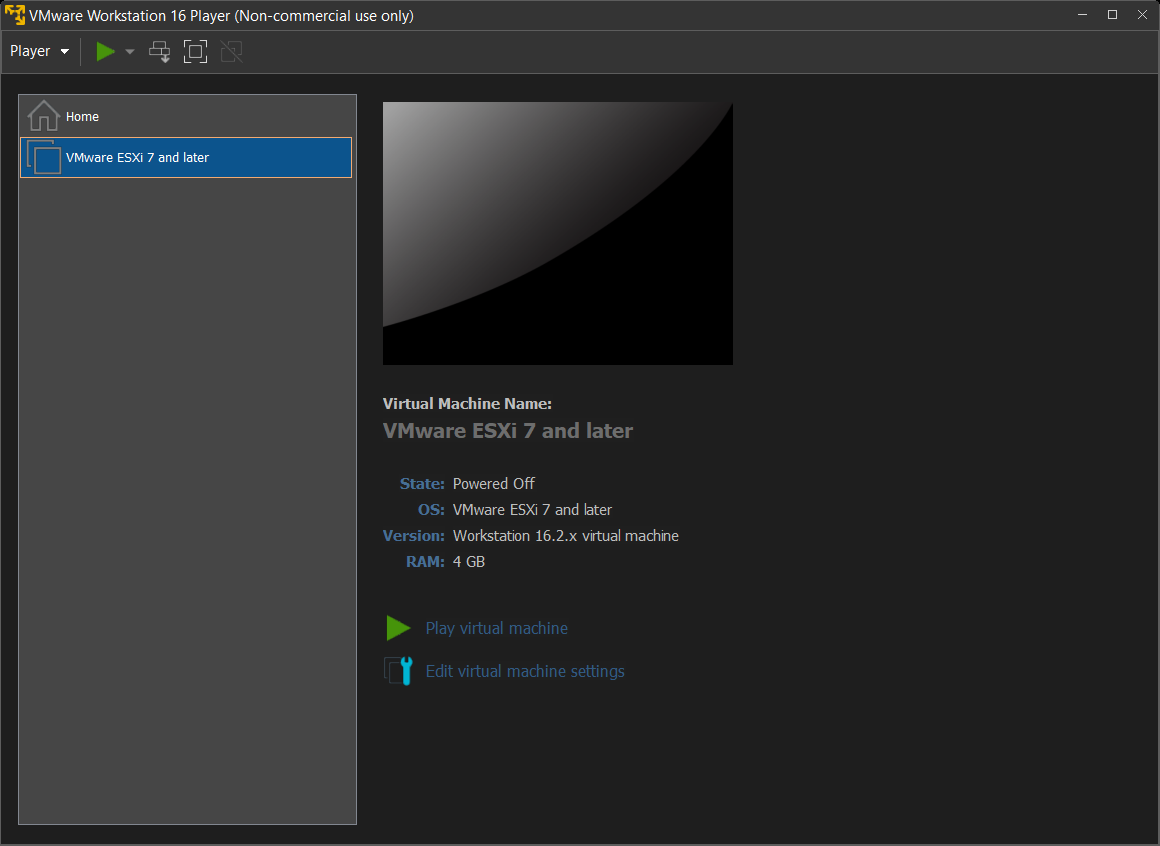
Task: Expand the power options dropdown arrow
Action: [x=129, y=52]
